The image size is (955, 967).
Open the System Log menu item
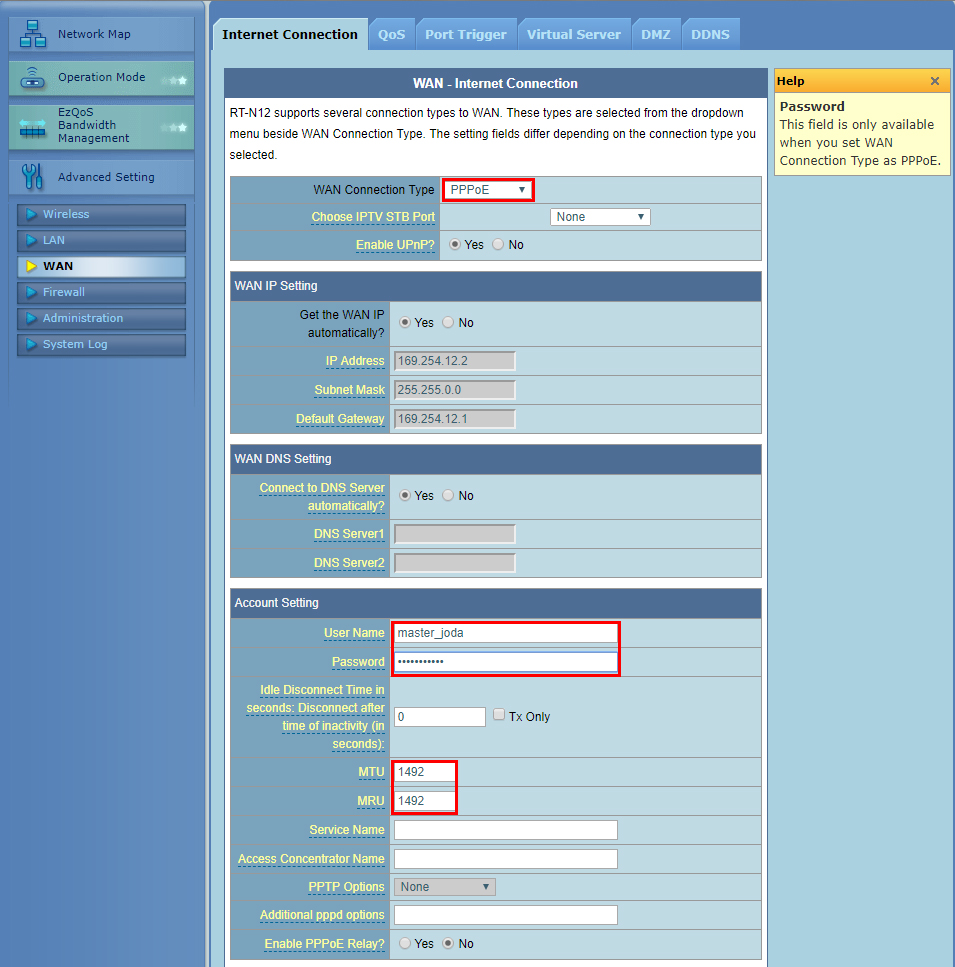coord(101,344)
